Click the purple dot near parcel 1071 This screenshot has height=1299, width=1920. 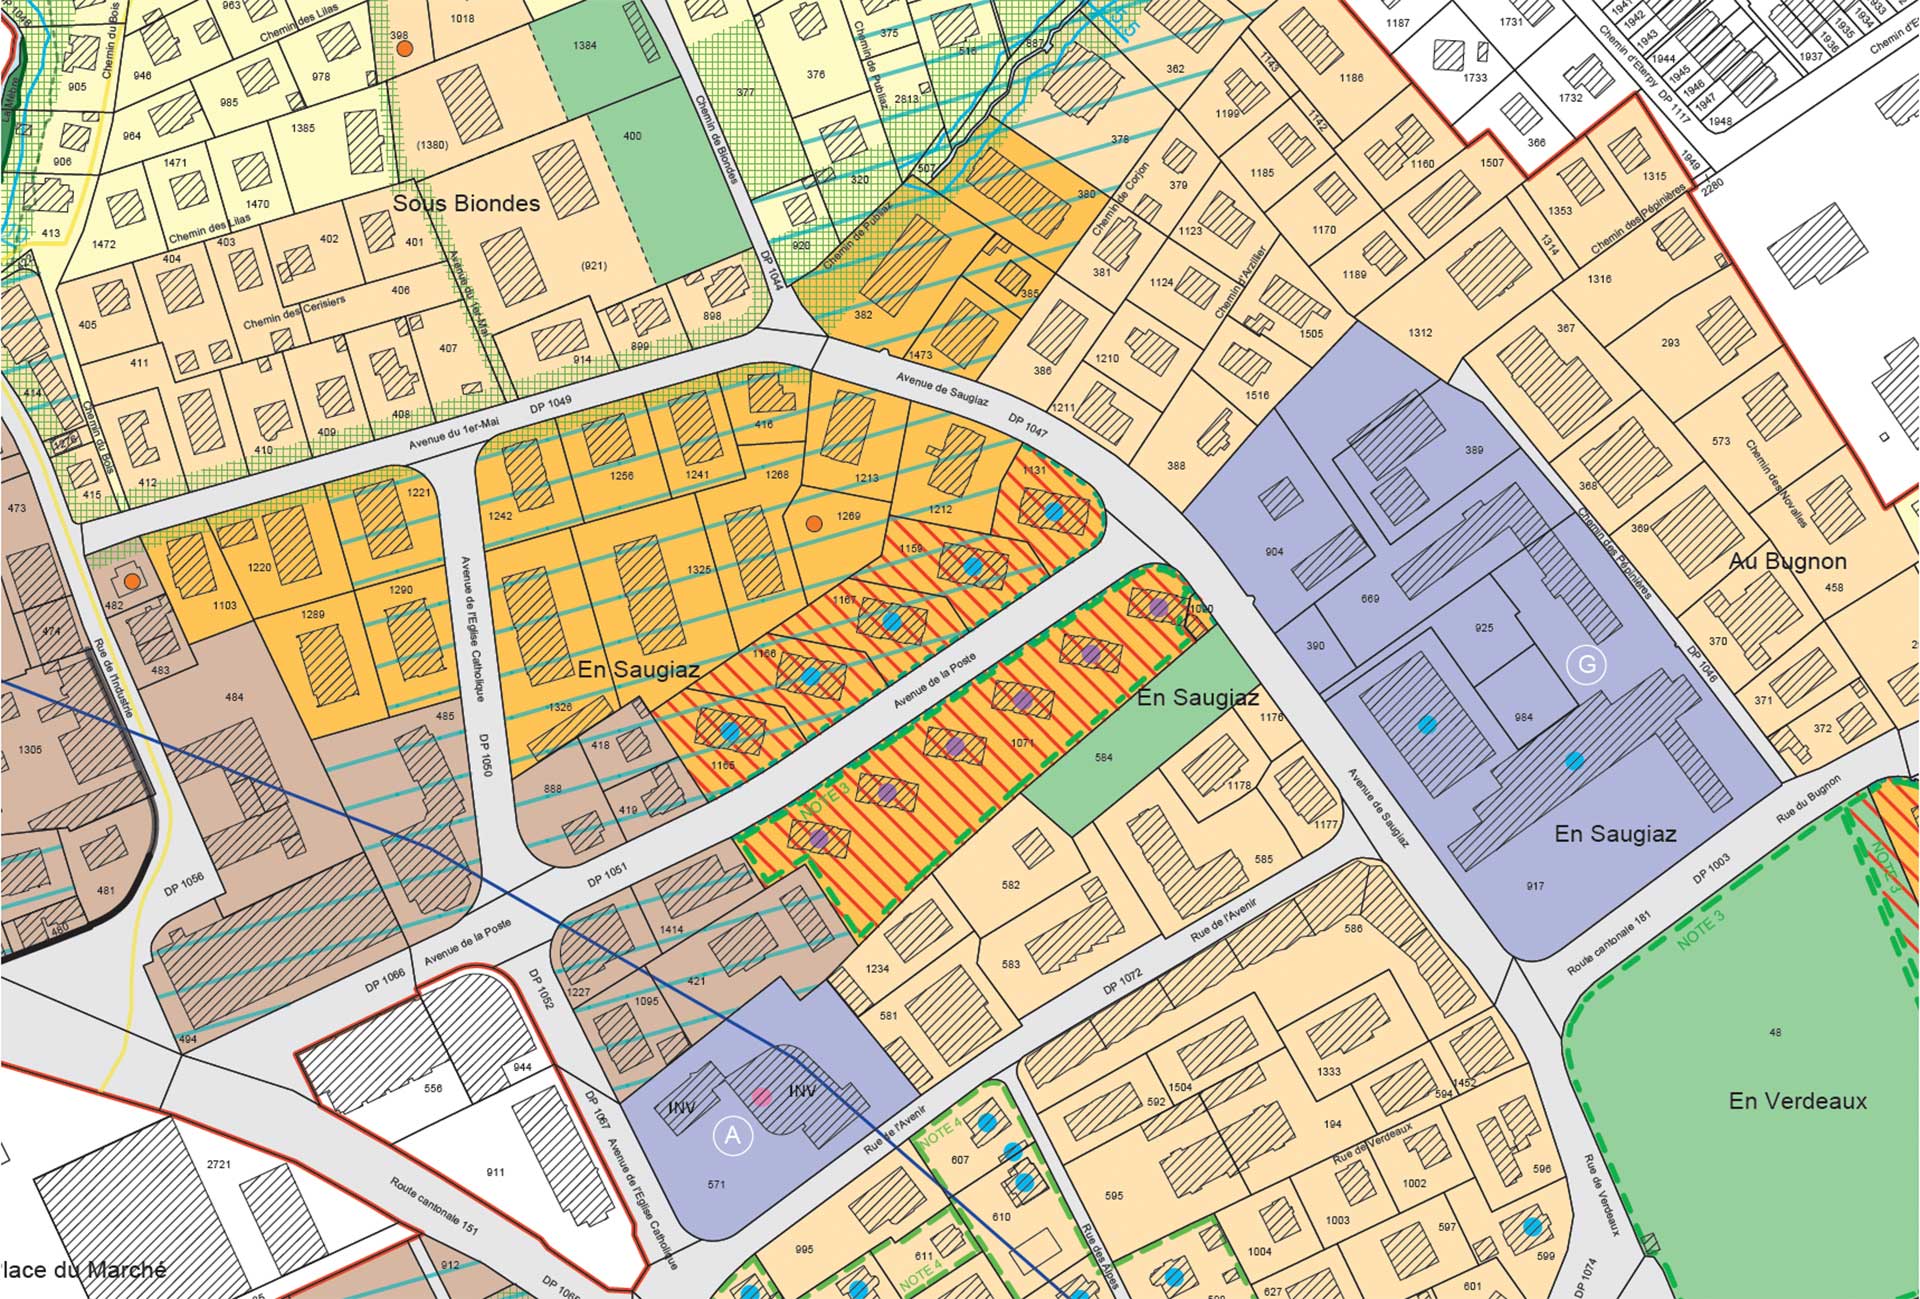1022,700
